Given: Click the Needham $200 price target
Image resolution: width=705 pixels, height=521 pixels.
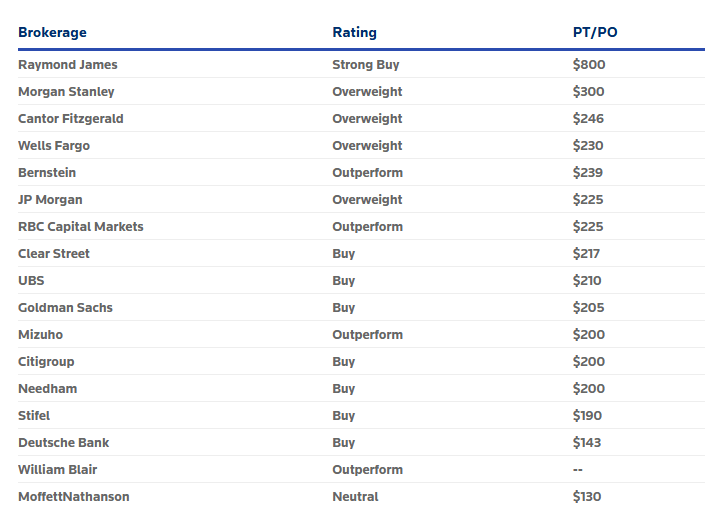Looking at the screenshot, I should click(589, 388).
